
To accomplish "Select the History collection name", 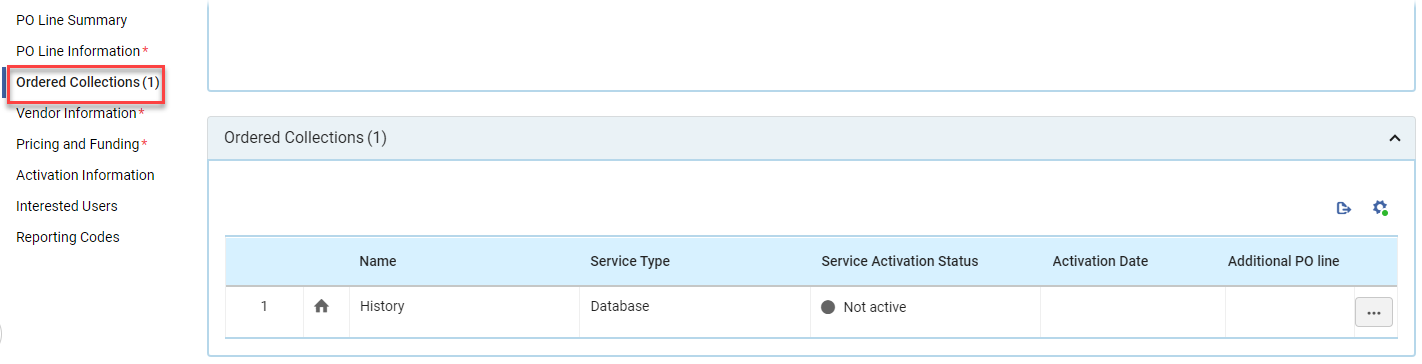I will tap(382, 306).
